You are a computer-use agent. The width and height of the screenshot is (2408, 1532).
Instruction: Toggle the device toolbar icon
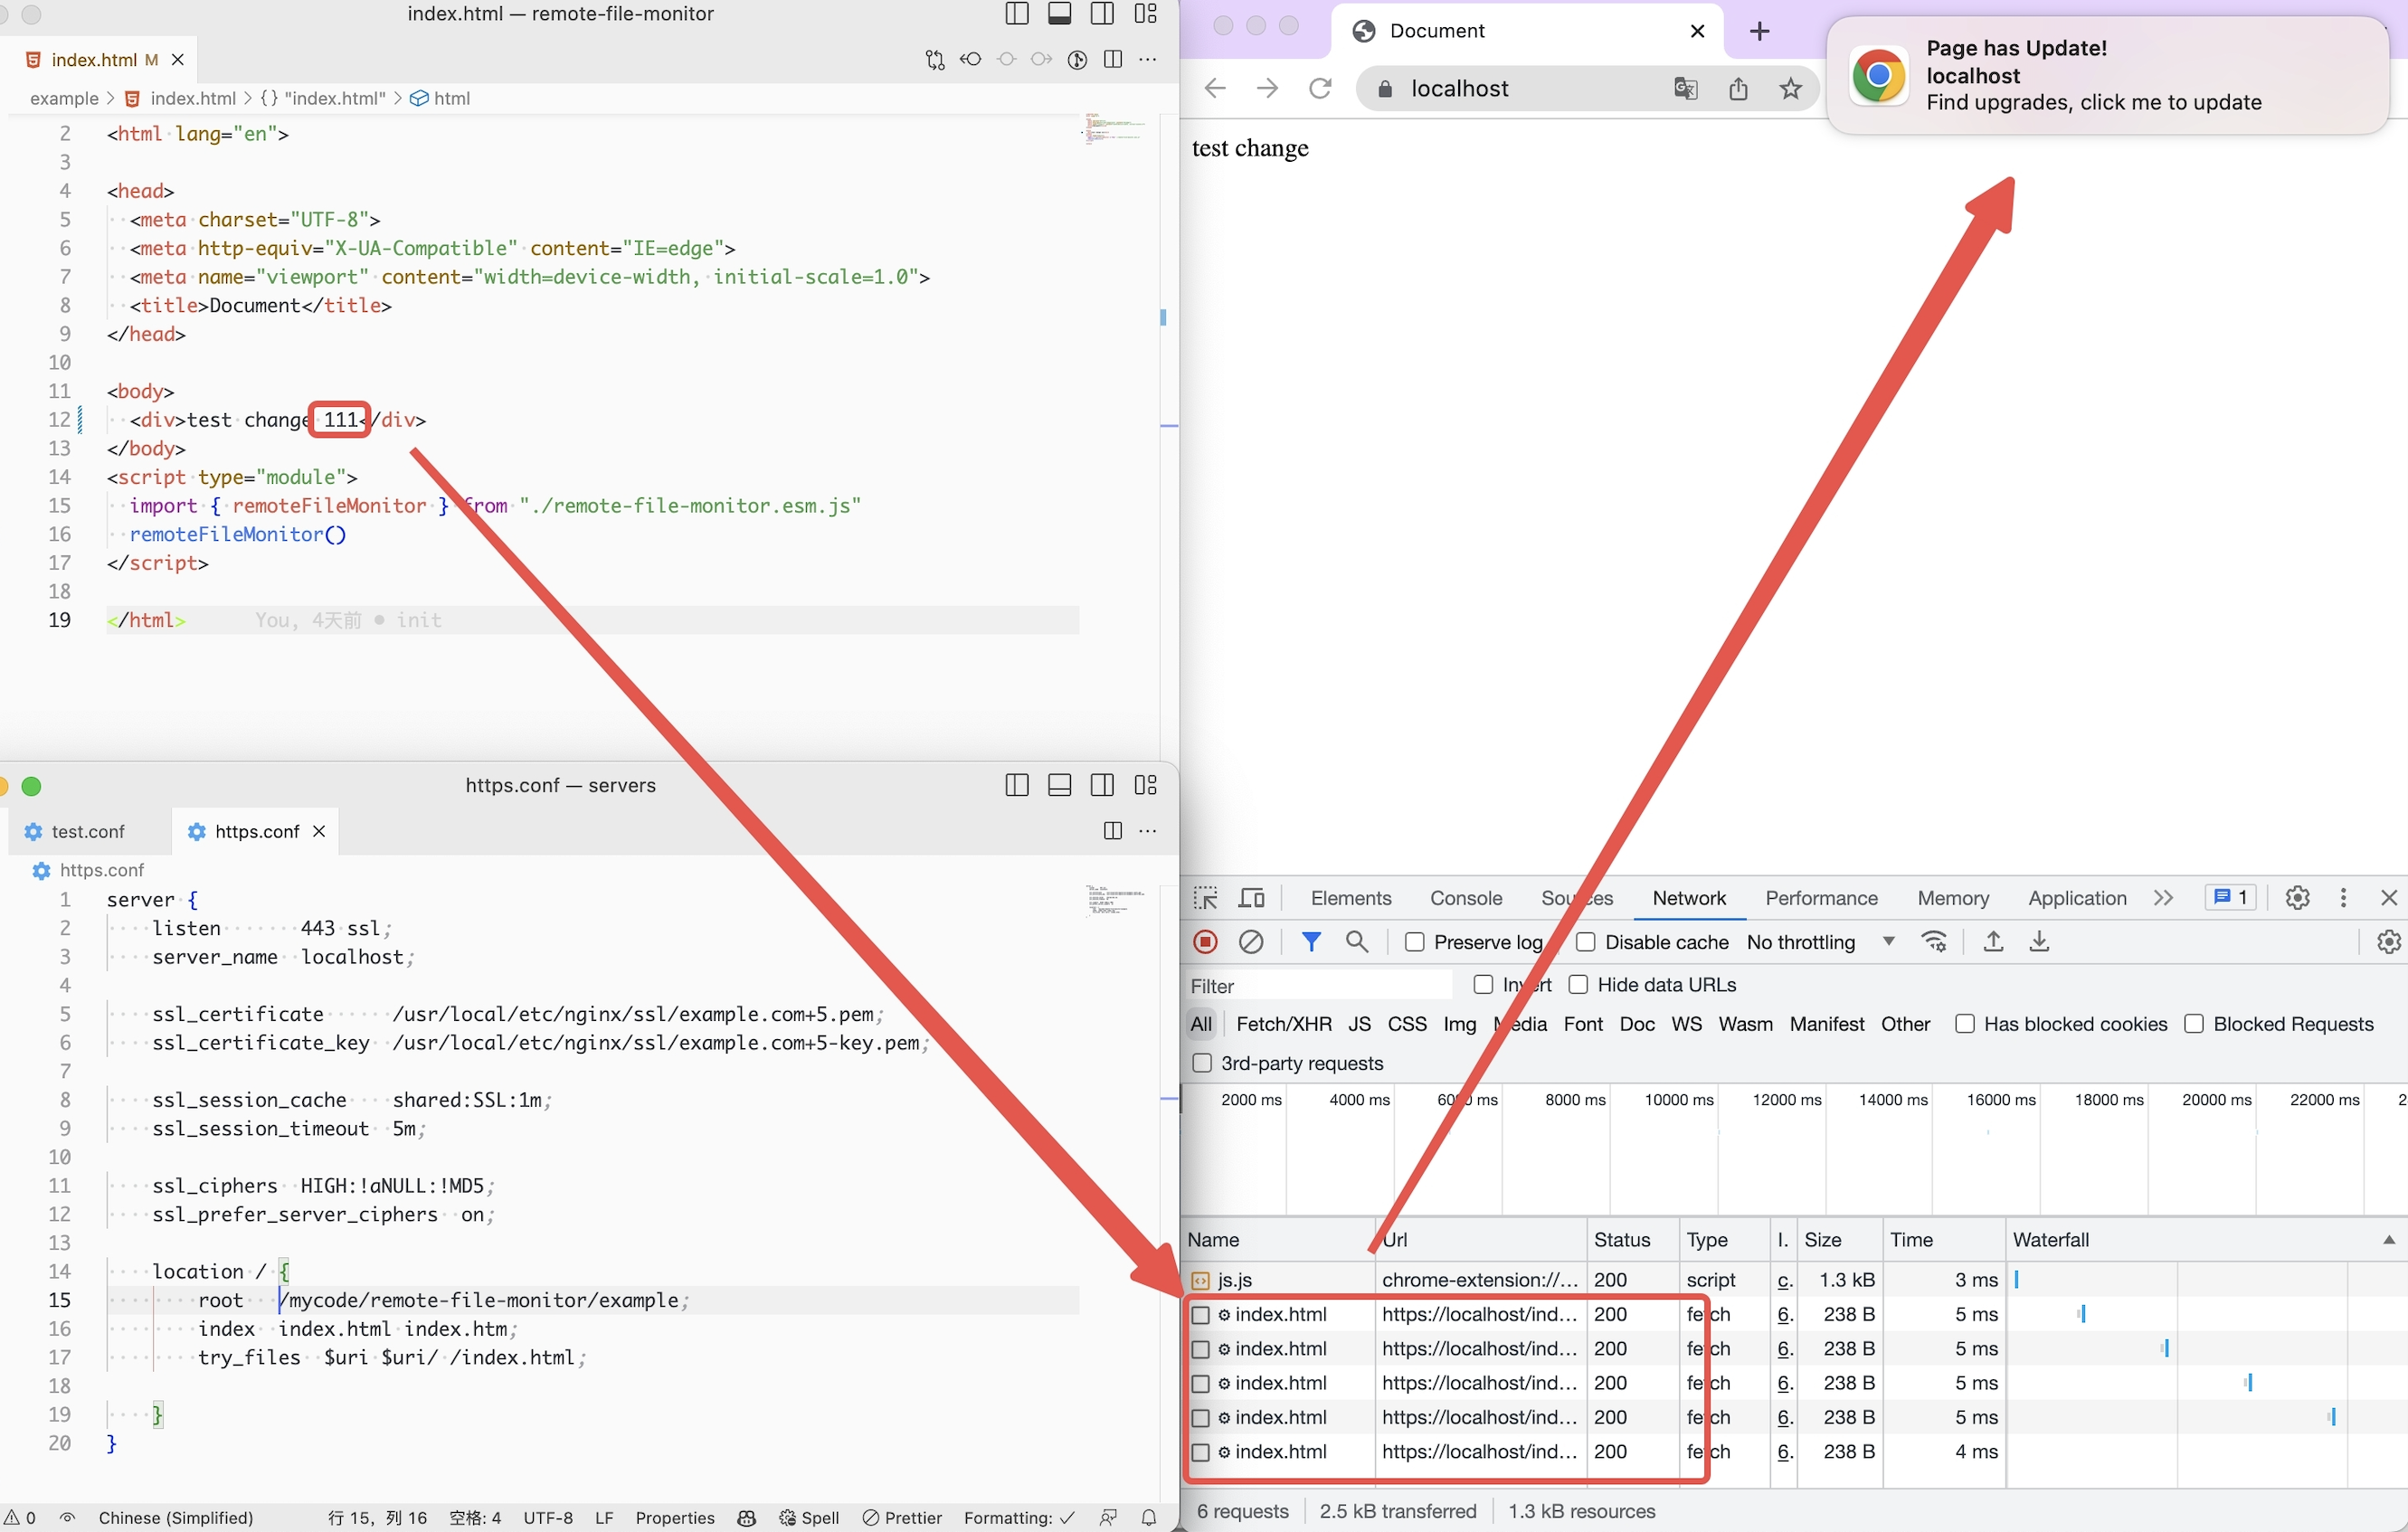1251,898
